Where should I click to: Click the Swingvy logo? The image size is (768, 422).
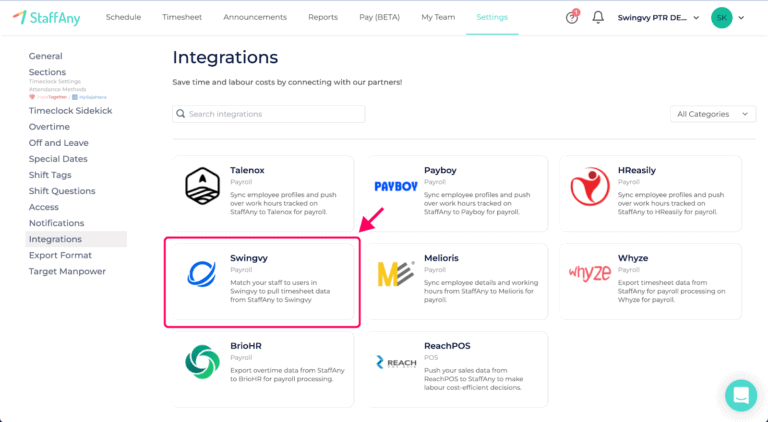(x=202, y=274)
